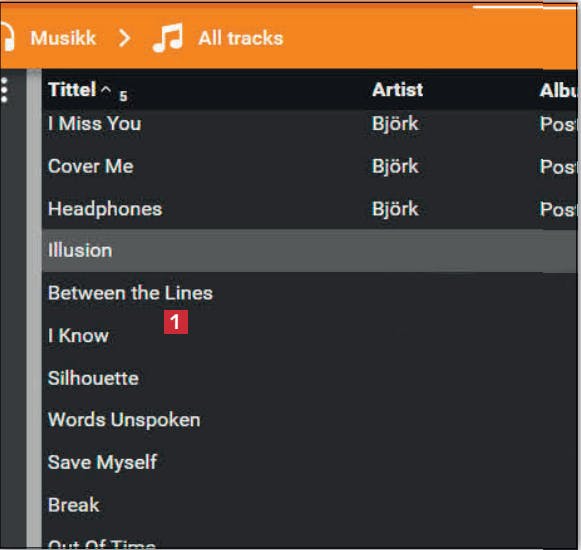
Task: Click the headphones icon beside Musikk
Action: pyautogui.click(x=7, y=38)
